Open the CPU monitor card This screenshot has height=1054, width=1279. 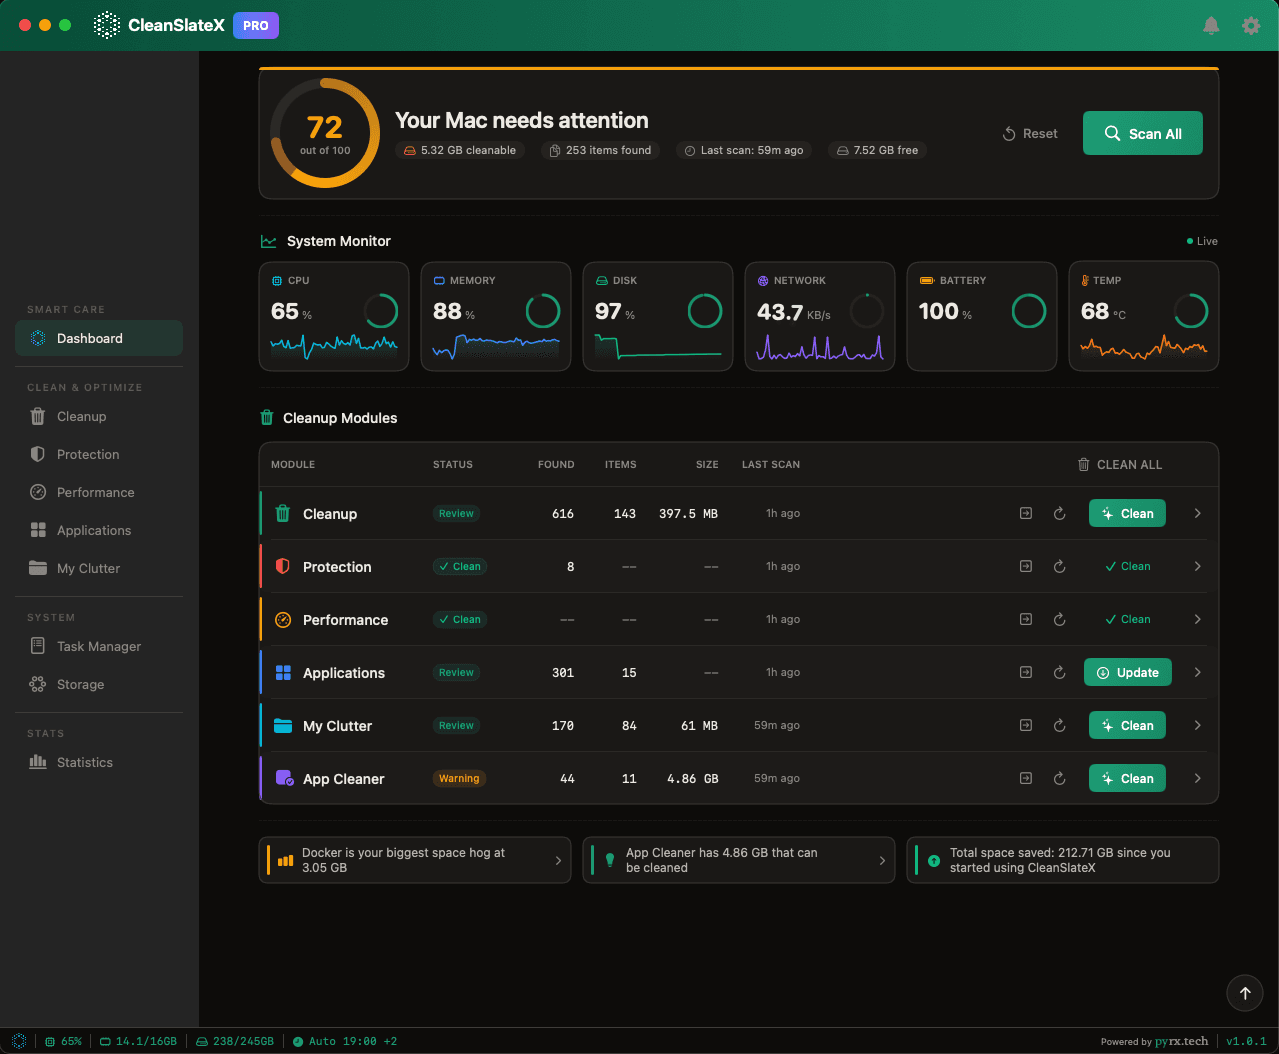334,316
